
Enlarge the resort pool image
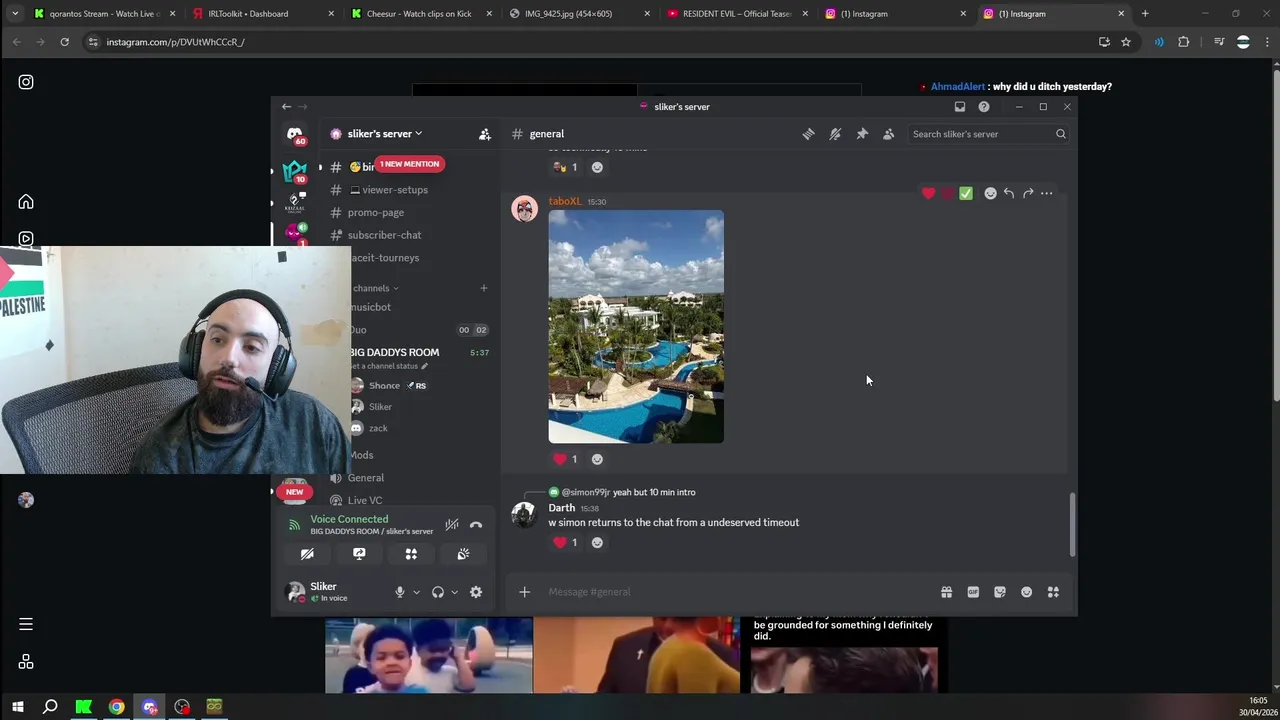[x=636, y=326]
